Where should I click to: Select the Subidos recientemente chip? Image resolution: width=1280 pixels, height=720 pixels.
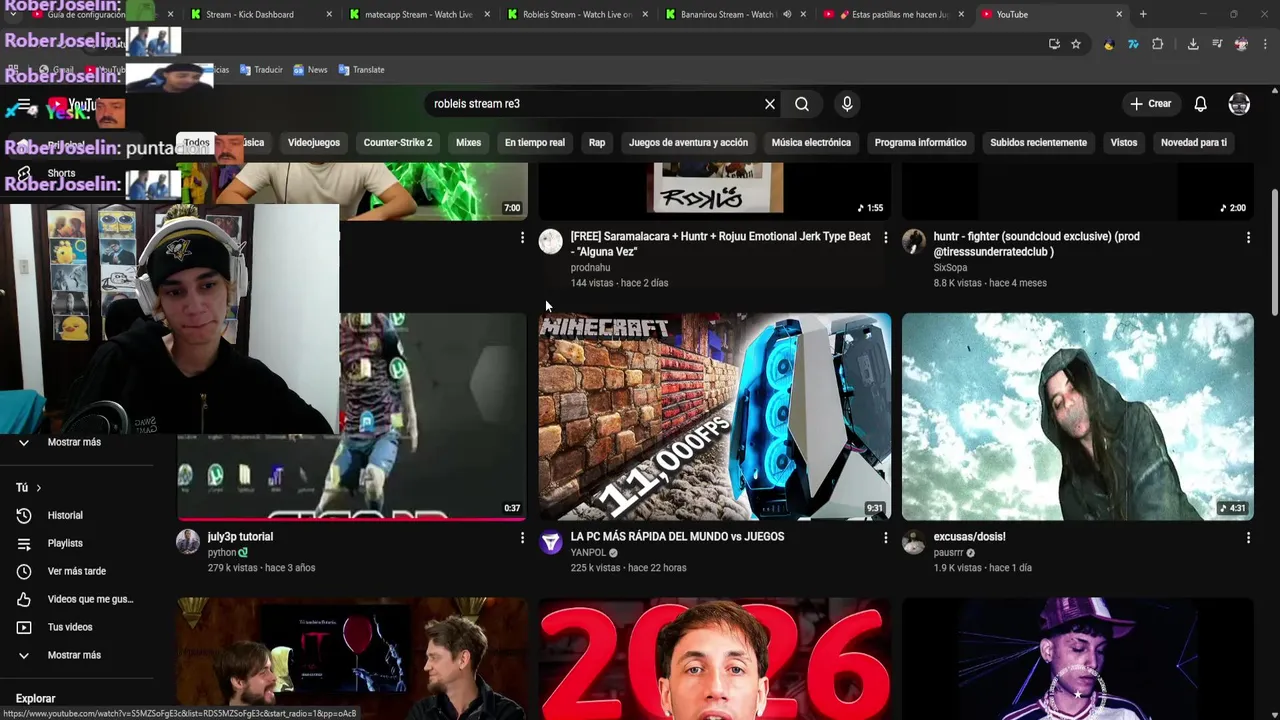coord(1038,142)
